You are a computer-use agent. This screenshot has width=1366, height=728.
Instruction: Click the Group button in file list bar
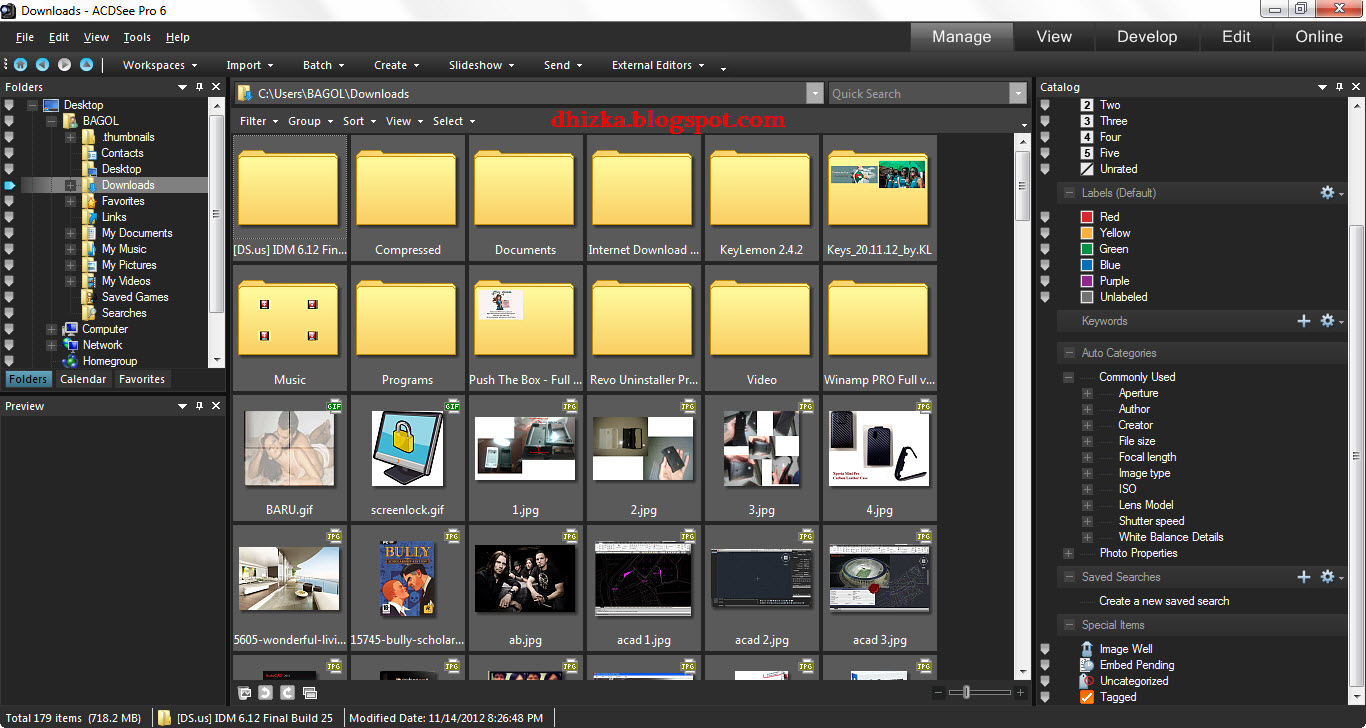point(311,121)
